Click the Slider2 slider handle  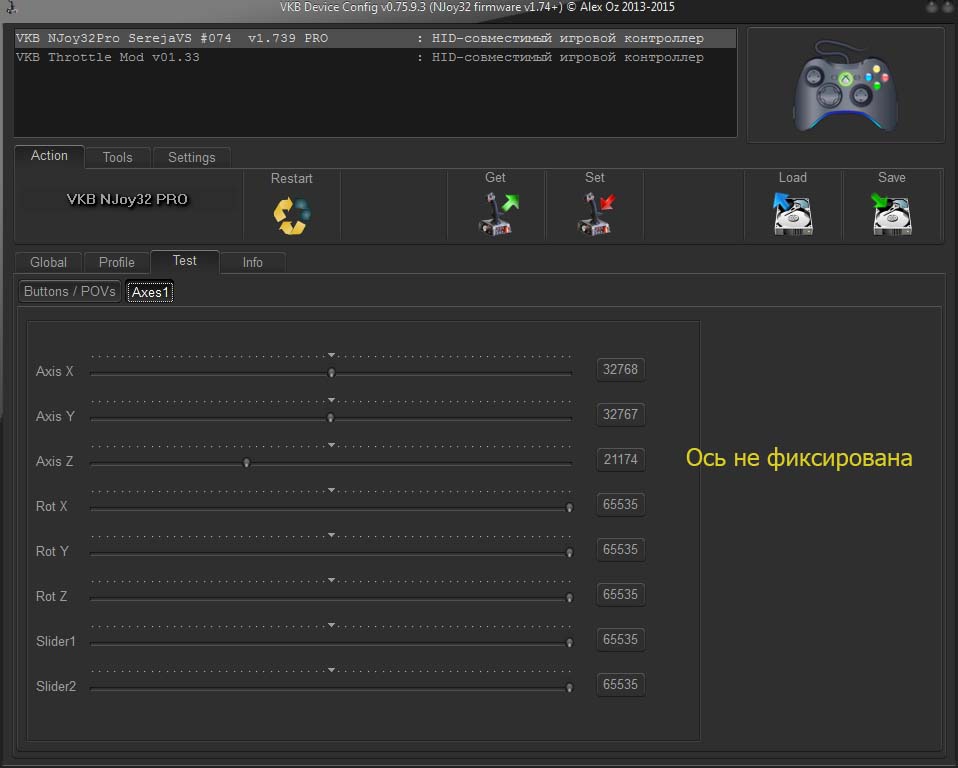(x=569, y=687)
